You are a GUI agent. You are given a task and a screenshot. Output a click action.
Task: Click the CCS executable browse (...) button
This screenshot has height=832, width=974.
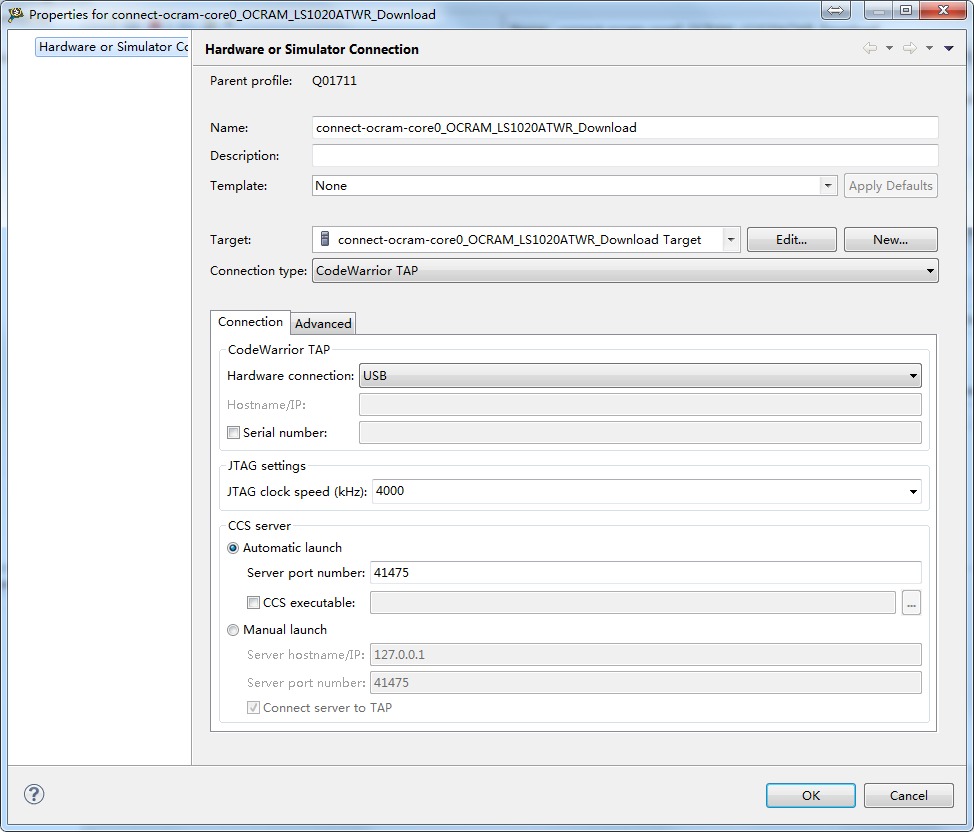911,602
